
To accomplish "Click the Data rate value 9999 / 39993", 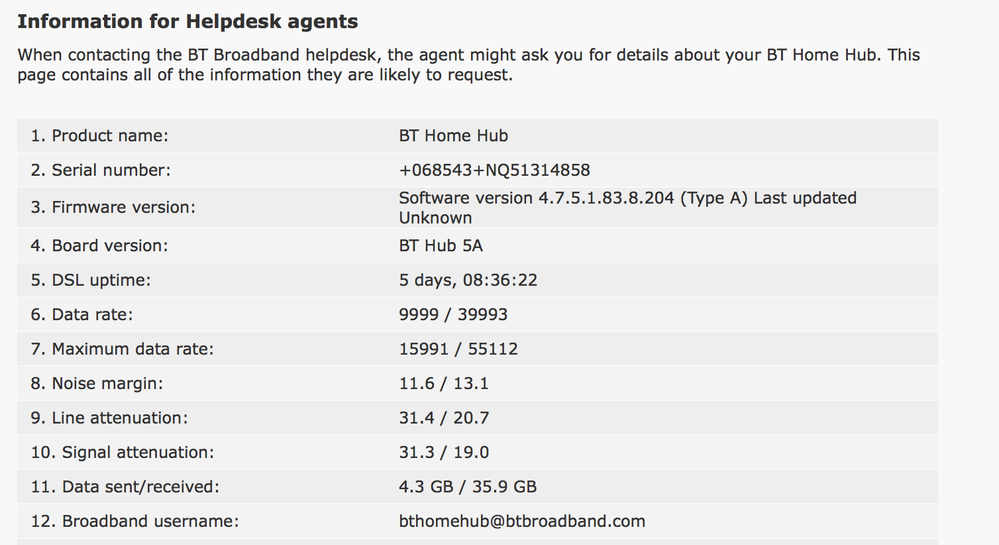I will [x=453, y=314].
